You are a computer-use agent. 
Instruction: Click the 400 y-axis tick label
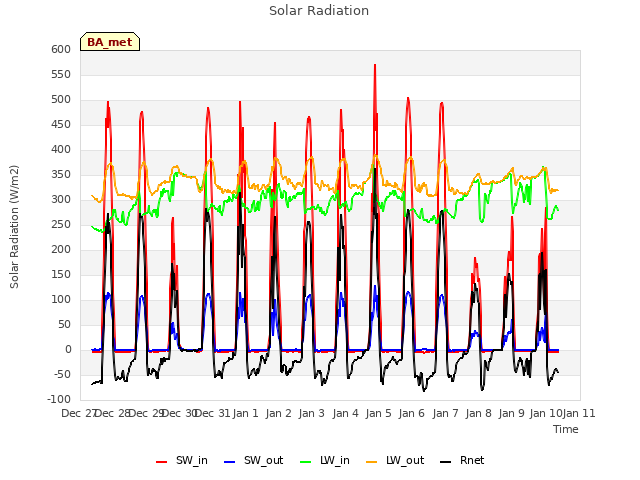pyautogui.click(x=61, y=149)
